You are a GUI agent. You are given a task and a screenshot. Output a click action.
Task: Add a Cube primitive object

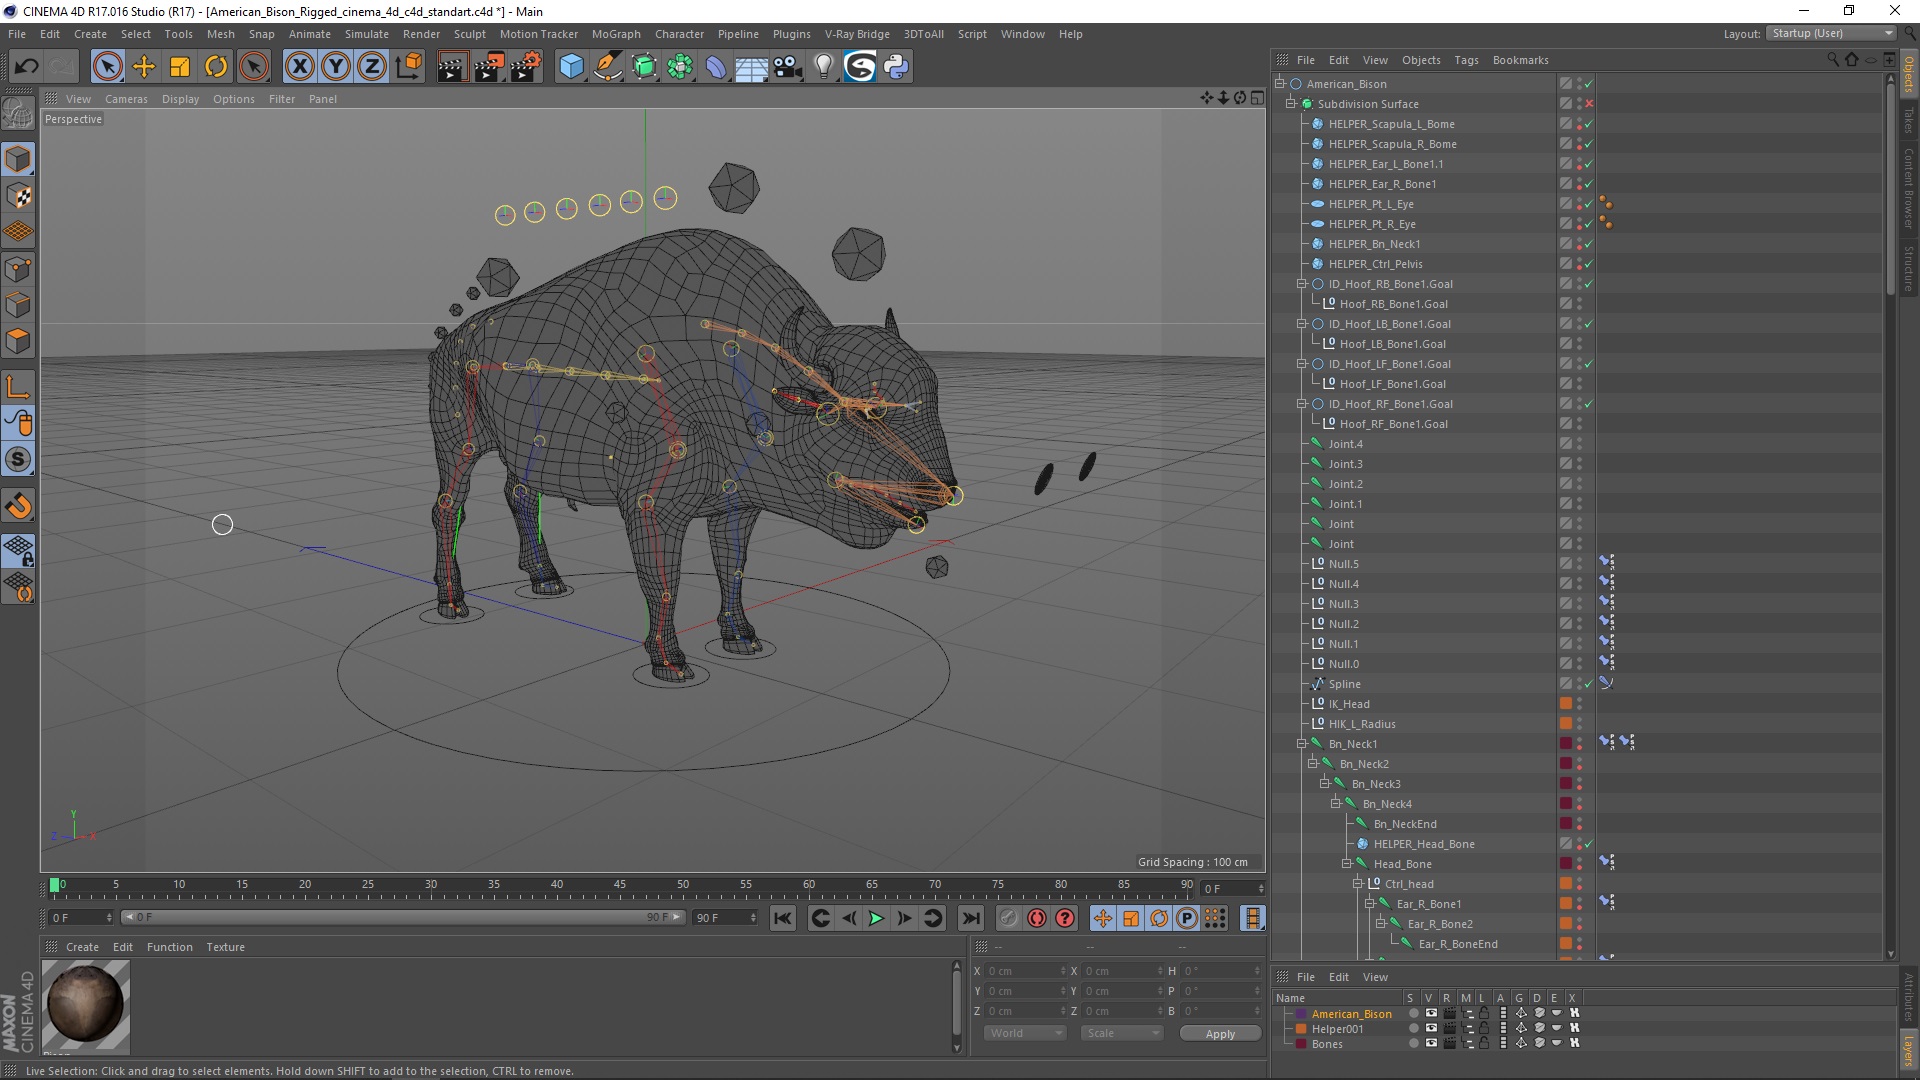tap(571, 67)
